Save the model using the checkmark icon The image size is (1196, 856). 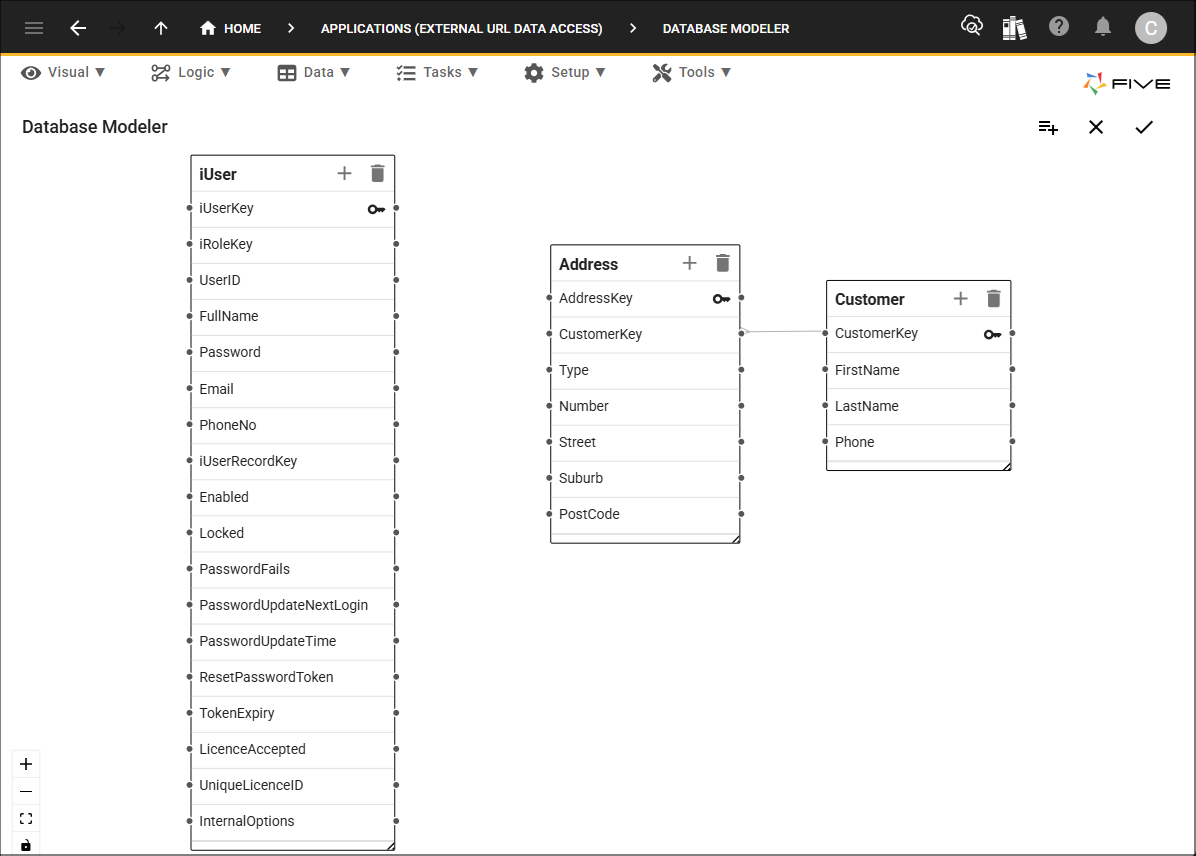[1144, 127]
